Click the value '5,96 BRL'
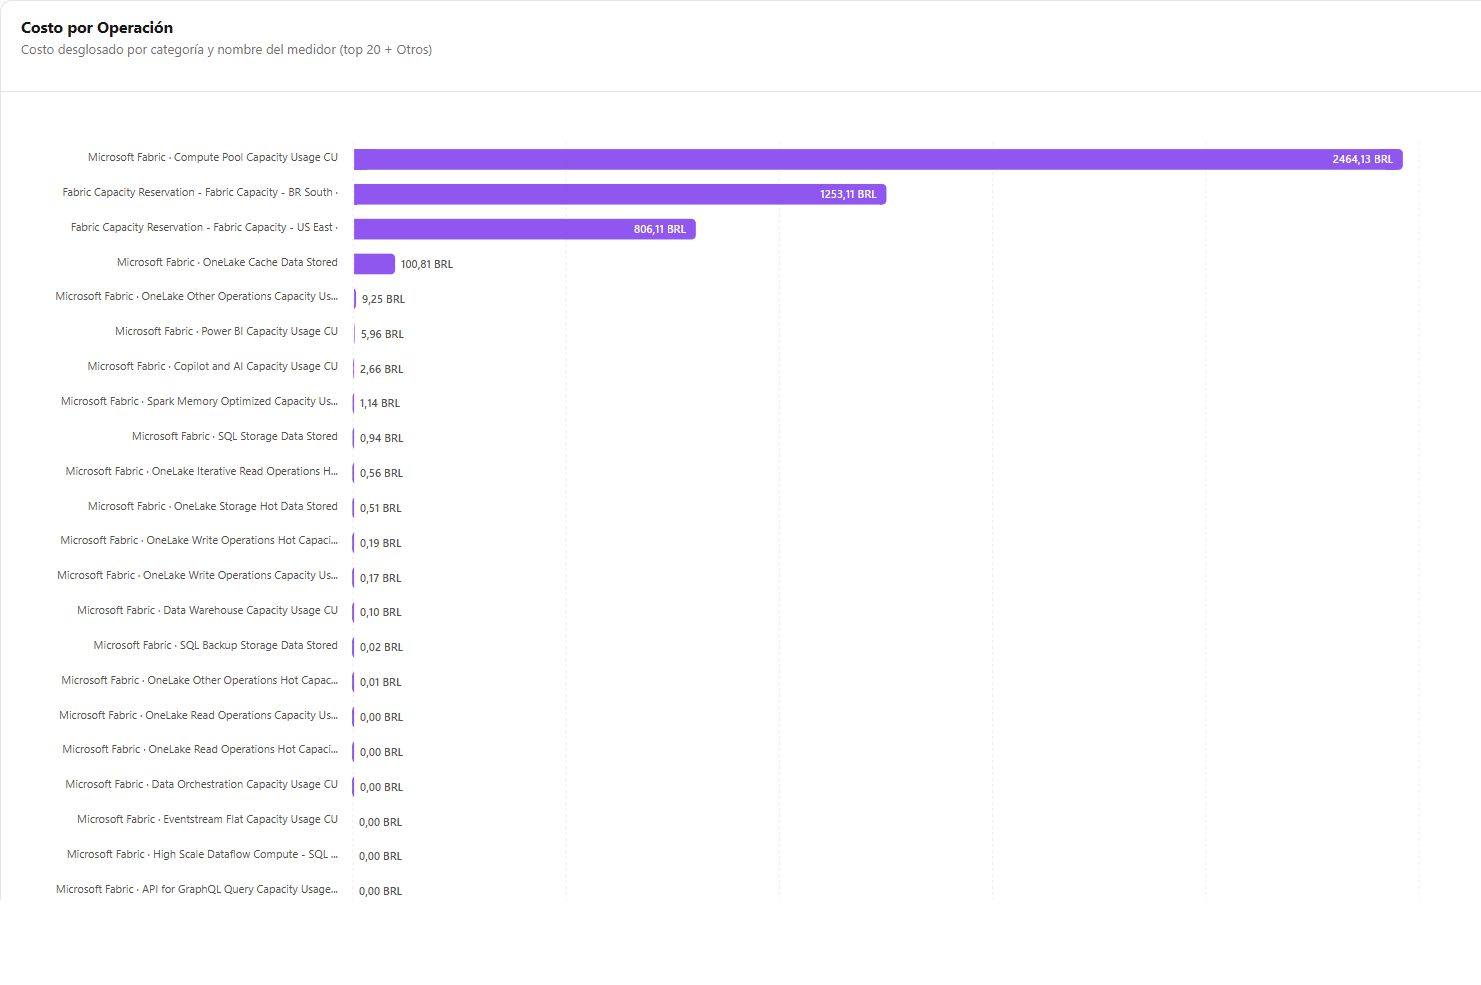 (x=382, y=335)
